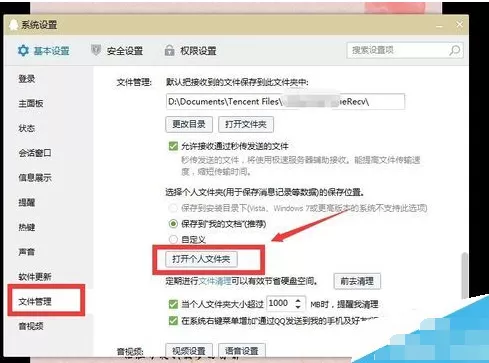Select 保存到"我的文档"(推荐) radio option
The width and height of the screenshot is (489, 363).
(173, 224)
